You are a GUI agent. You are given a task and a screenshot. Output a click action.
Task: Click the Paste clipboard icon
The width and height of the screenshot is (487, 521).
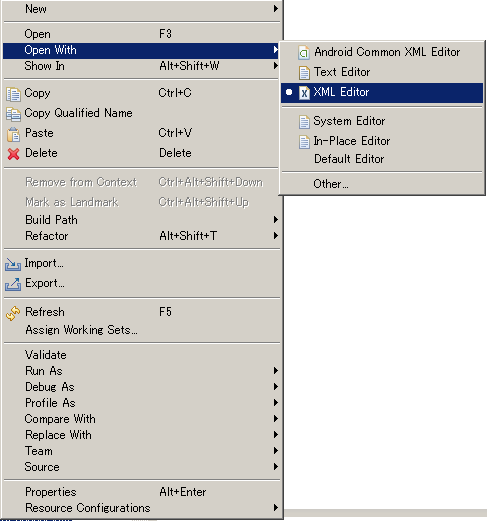[x=13, y=134]
